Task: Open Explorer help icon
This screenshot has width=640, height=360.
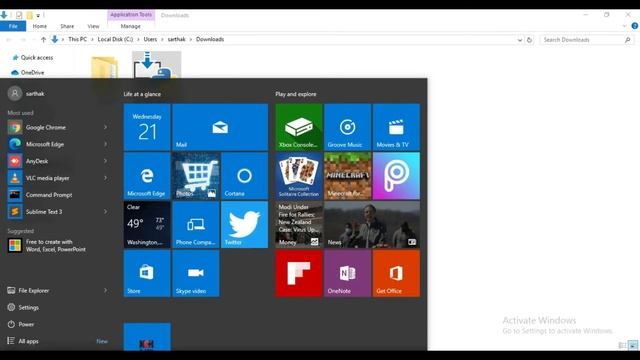Action: [x=635, y=26]
